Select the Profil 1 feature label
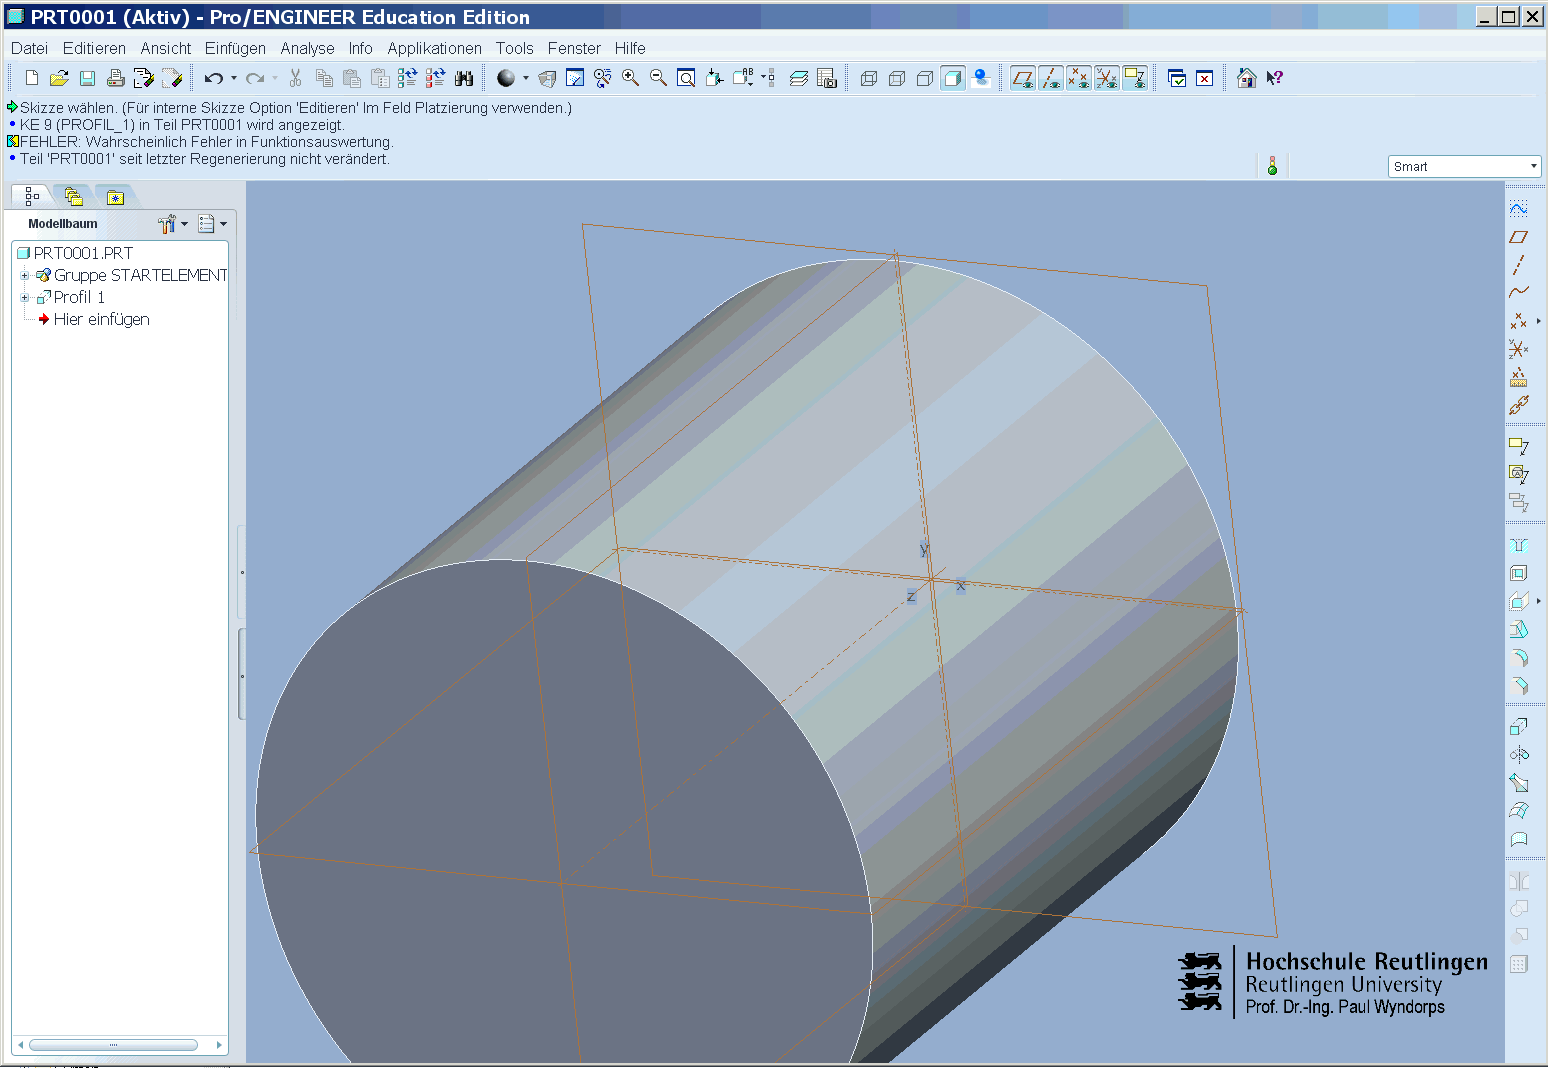1548x1068 pixels. click(79, 297)
